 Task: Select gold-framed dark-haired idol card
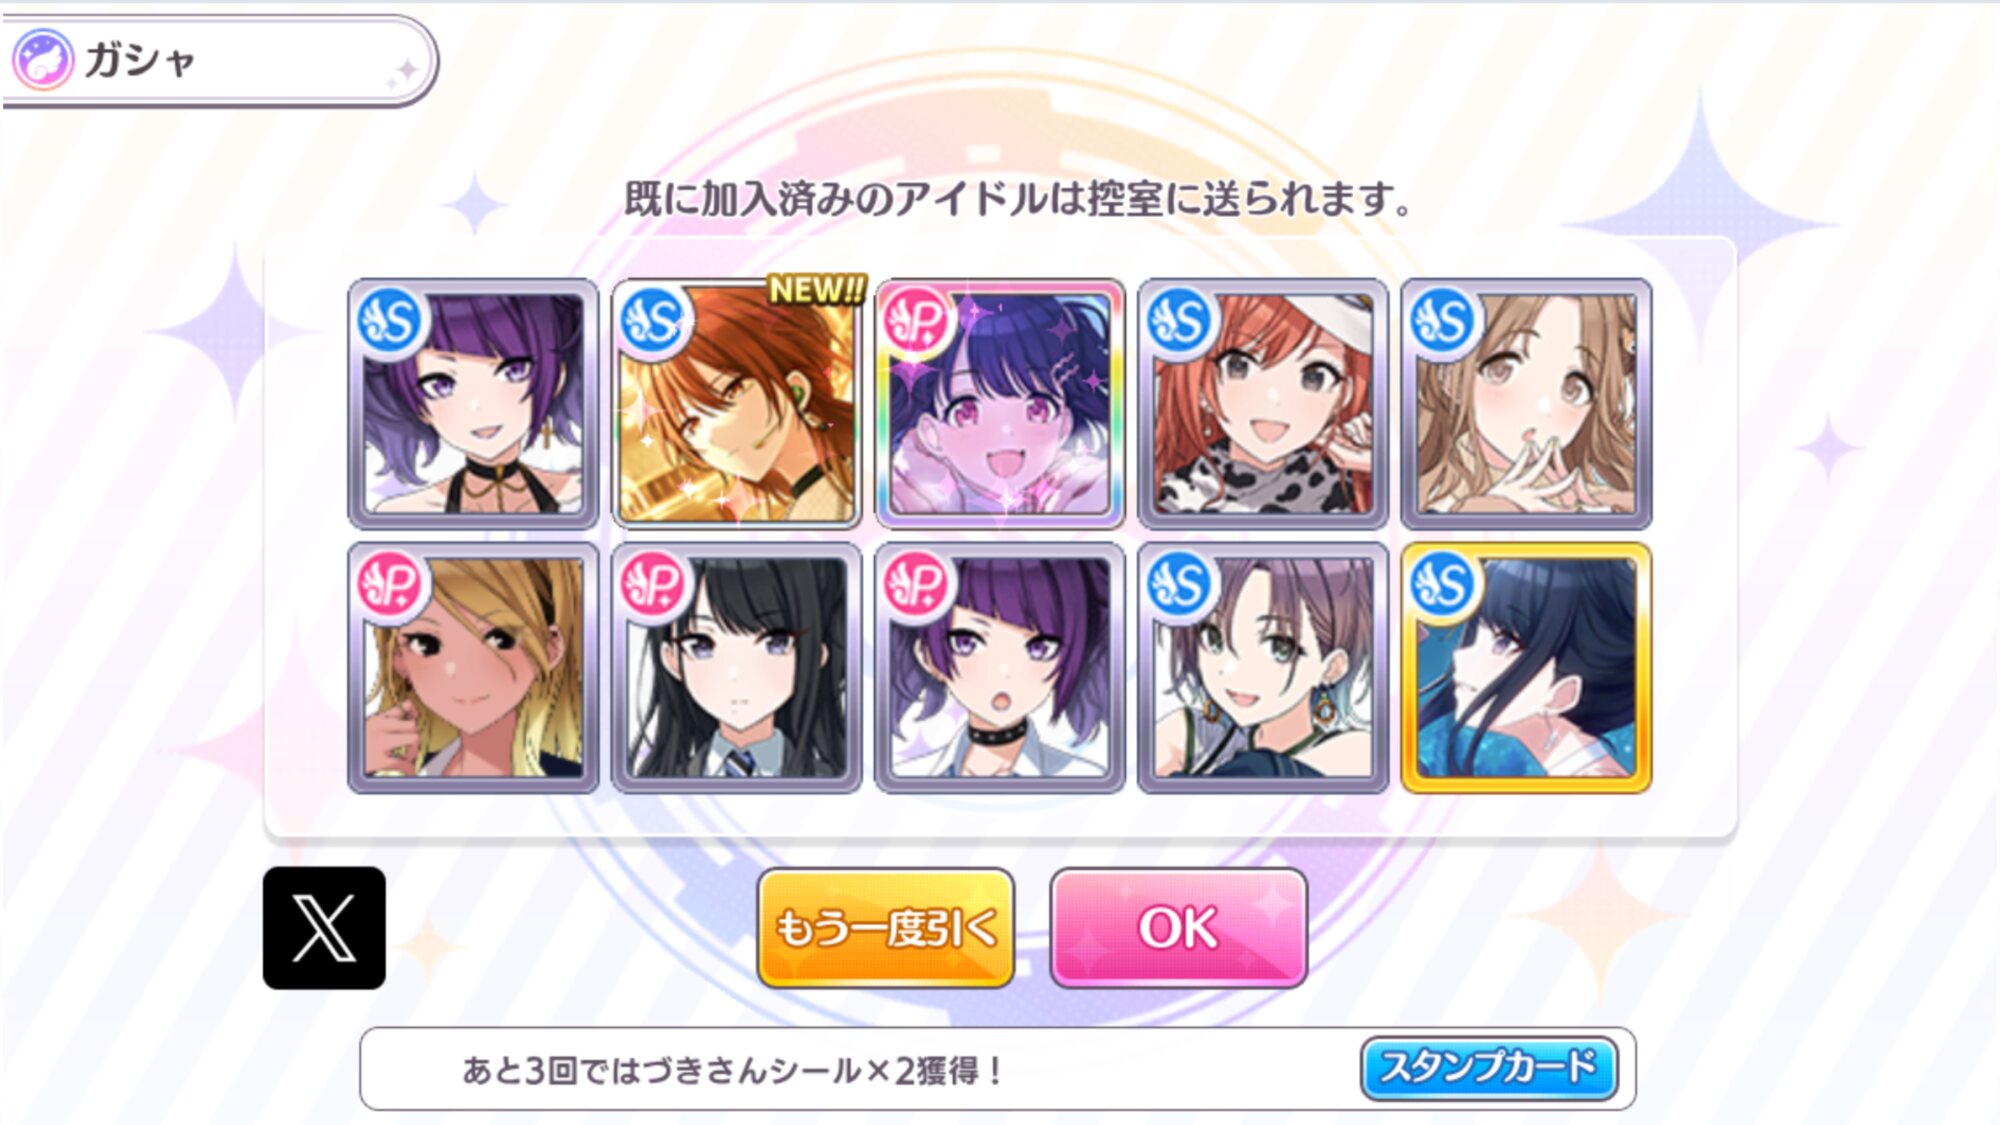tap(1526, 668)
